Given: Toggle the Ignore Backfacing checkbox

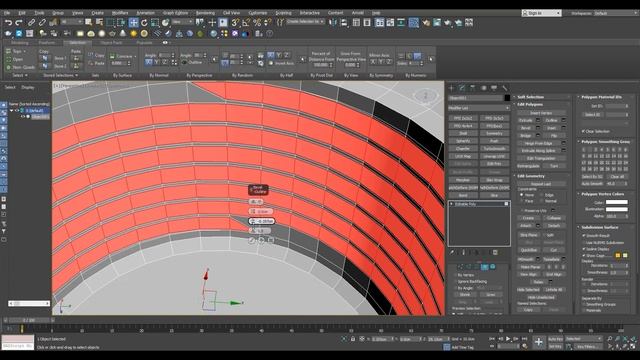Looking at the screenshot, I should [455, 282].
